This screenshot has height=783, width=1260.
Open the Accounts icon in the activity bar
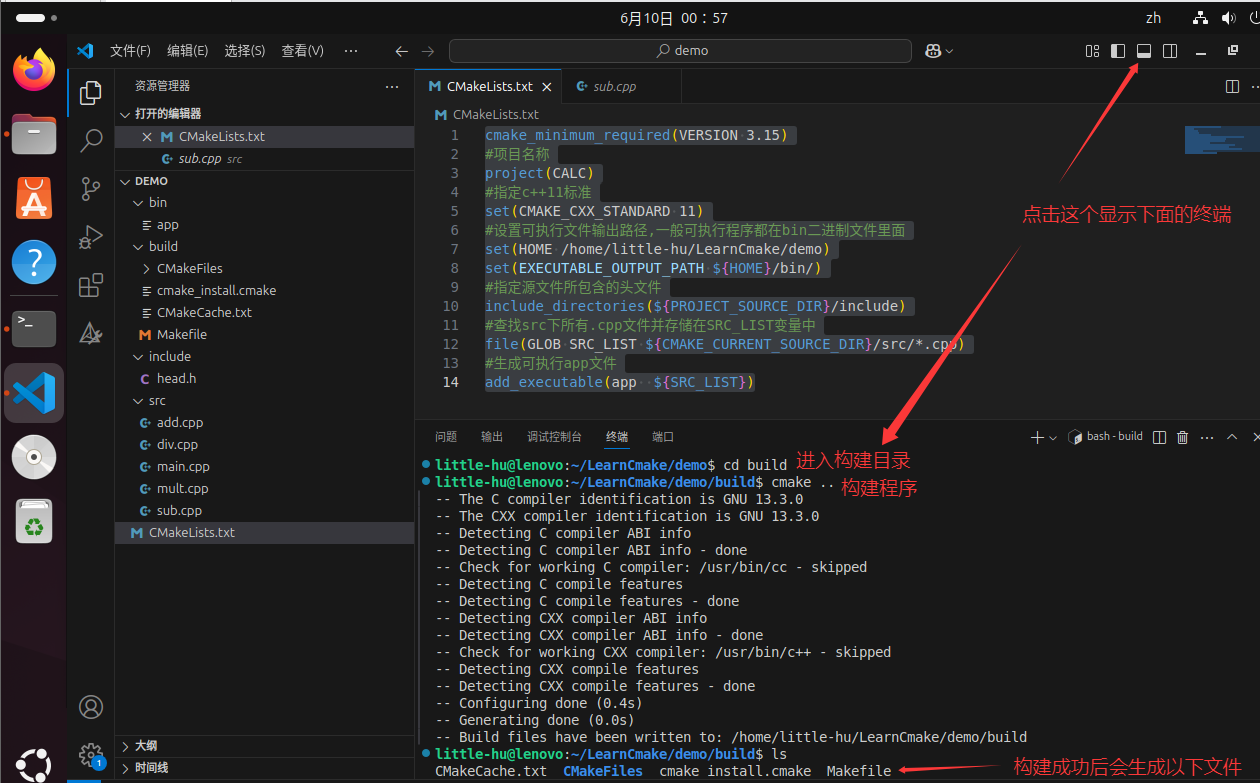pos(90,706)
